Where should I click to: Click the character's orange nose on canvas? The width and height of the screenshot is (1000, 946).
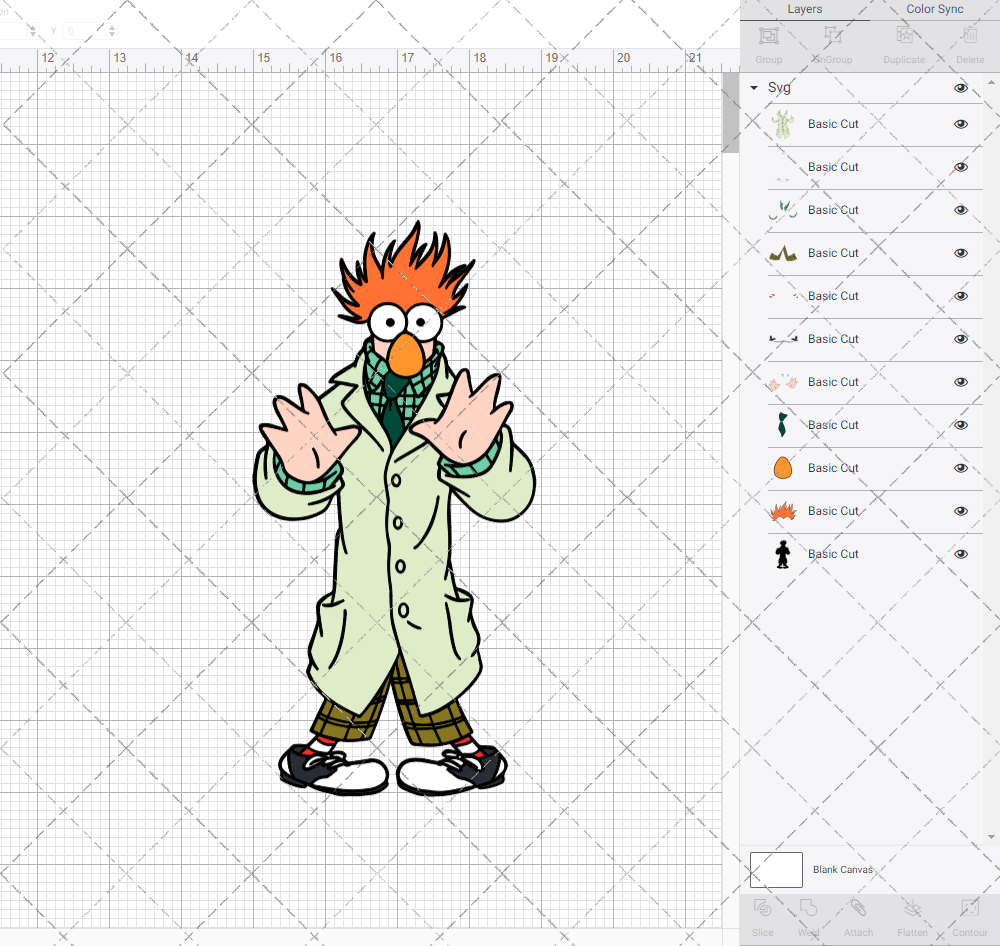coord(406,355)
